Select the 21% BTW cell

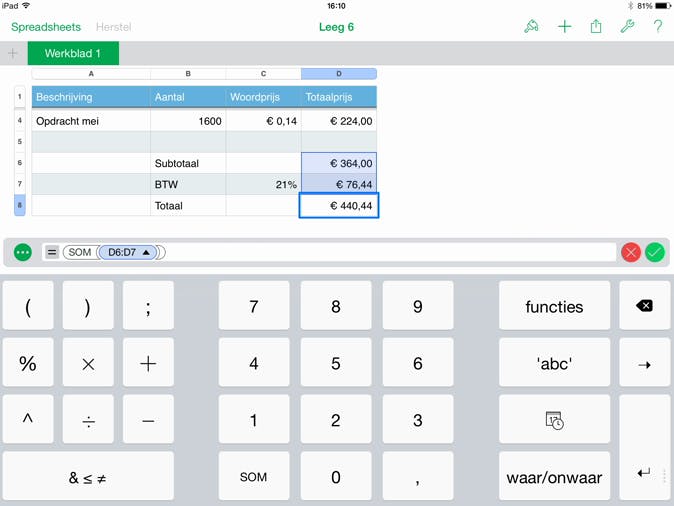click(263, 184)
